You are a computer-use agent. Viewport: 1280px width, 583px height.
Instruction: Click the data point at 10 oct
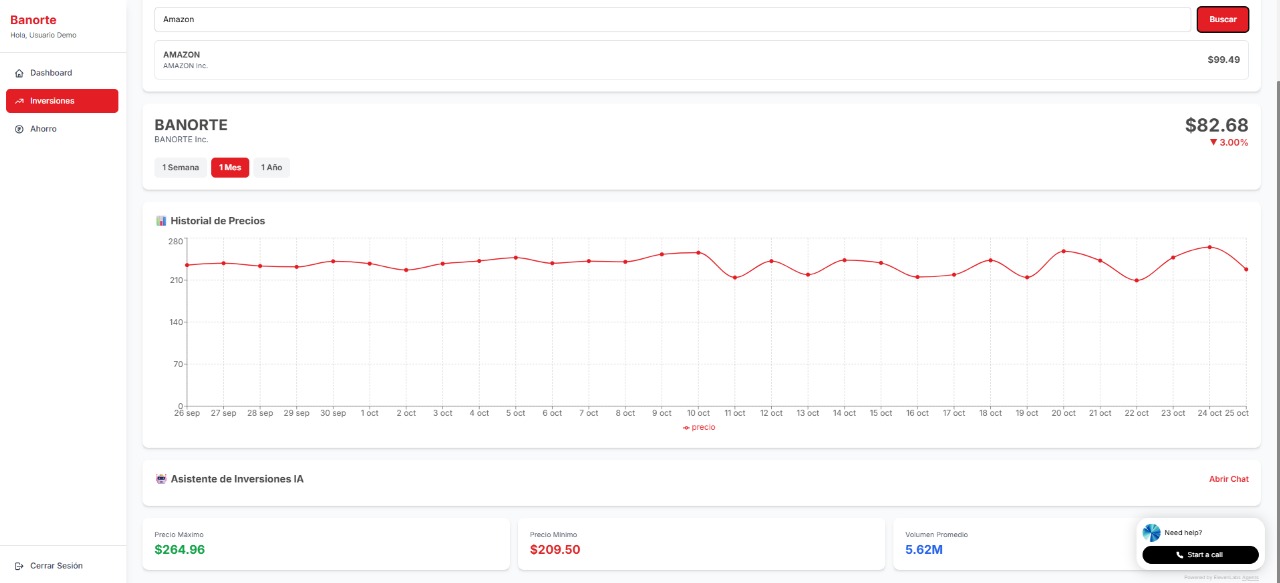pyautogui.click(x=698, y=253)
